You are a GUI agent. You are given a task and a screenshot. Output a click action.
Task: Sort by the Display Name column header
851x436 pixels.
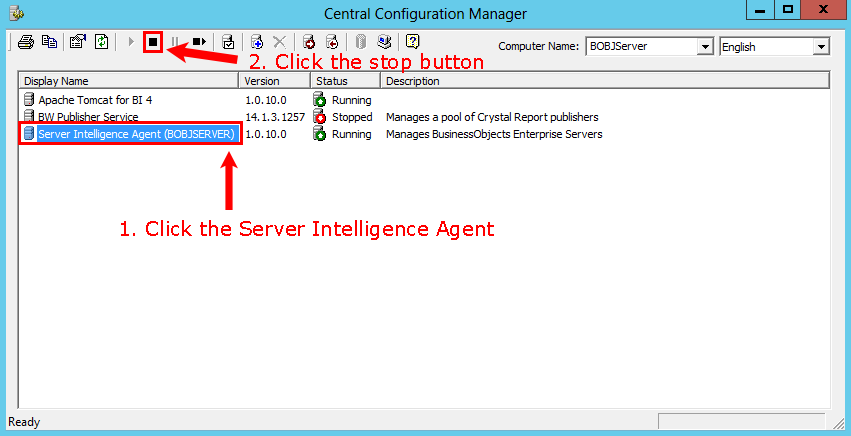(129, 81)
